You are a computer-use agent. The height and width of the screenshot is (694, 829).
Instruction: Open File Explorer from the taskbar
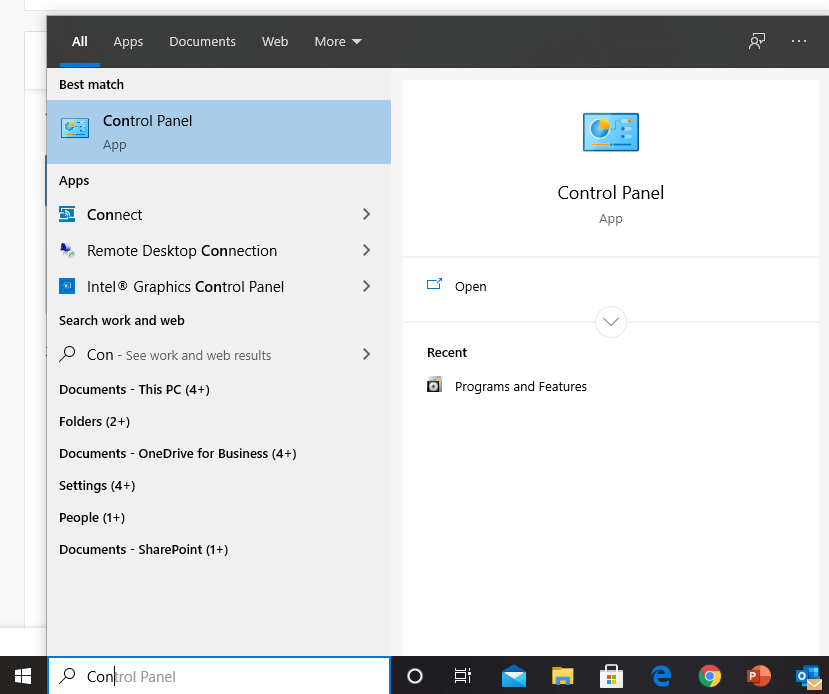(x=563, y=676)
